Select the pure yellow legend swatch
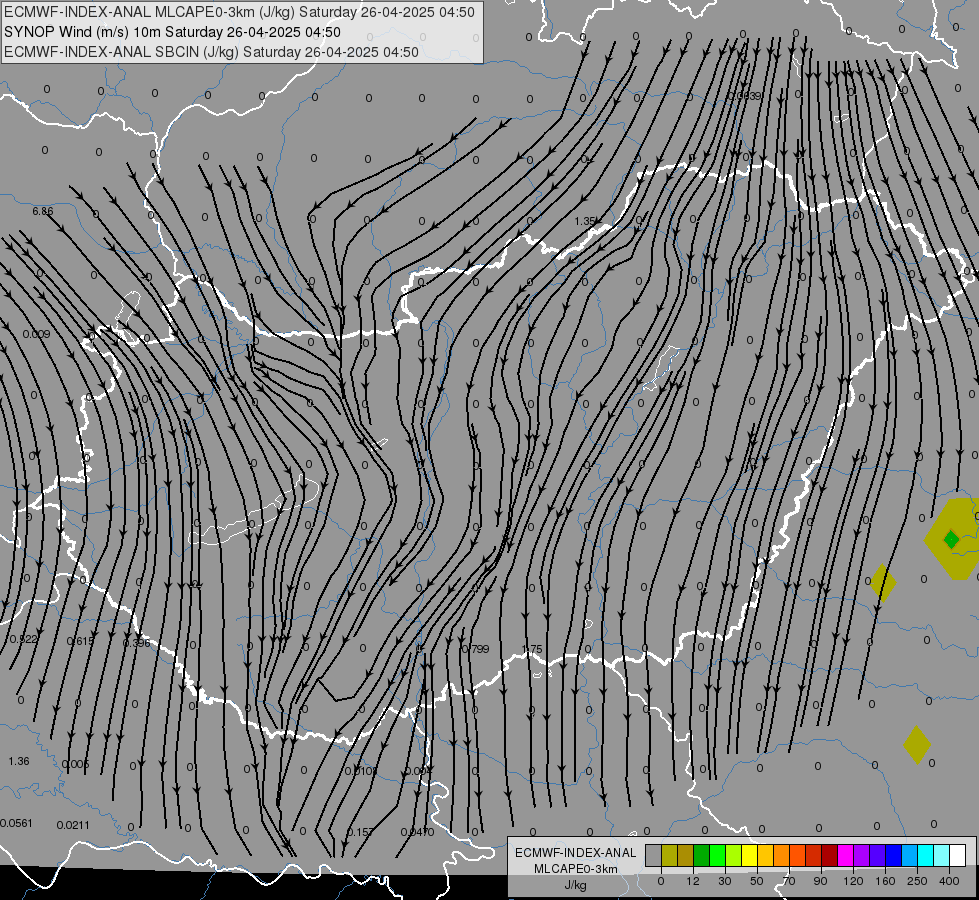 pos(750,855)
